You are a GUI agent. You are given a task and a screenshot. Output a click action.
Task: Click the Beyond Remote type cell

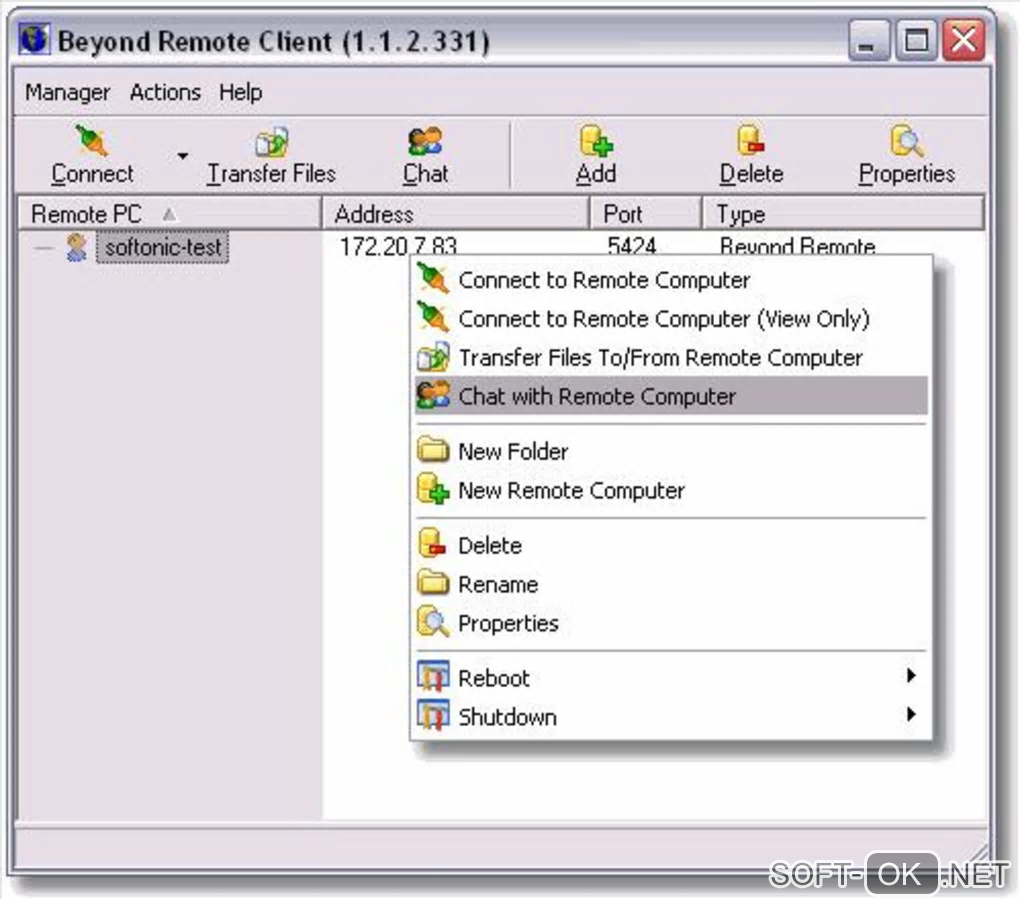(798, 246)
